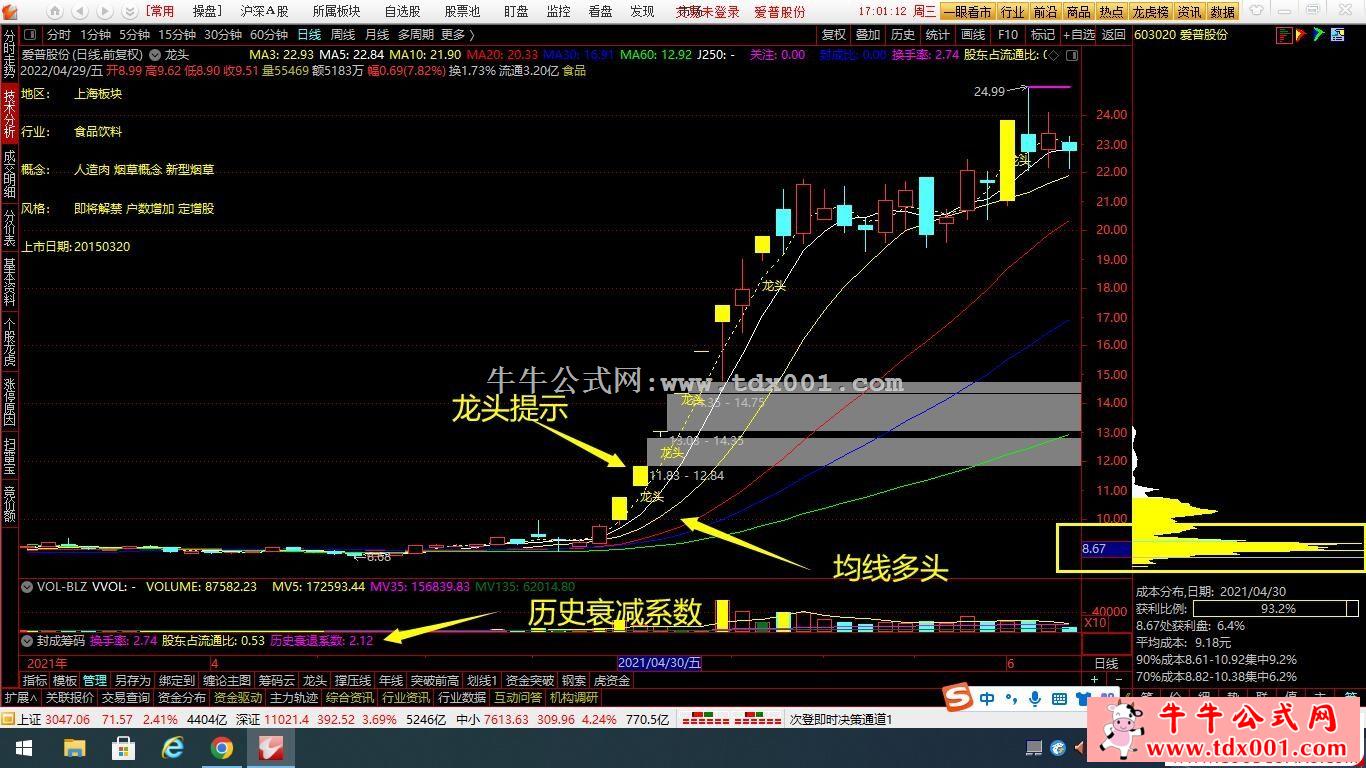Open 资金驱动 bottom tab
Screen dimensions: 1366x768
[237, 698]
